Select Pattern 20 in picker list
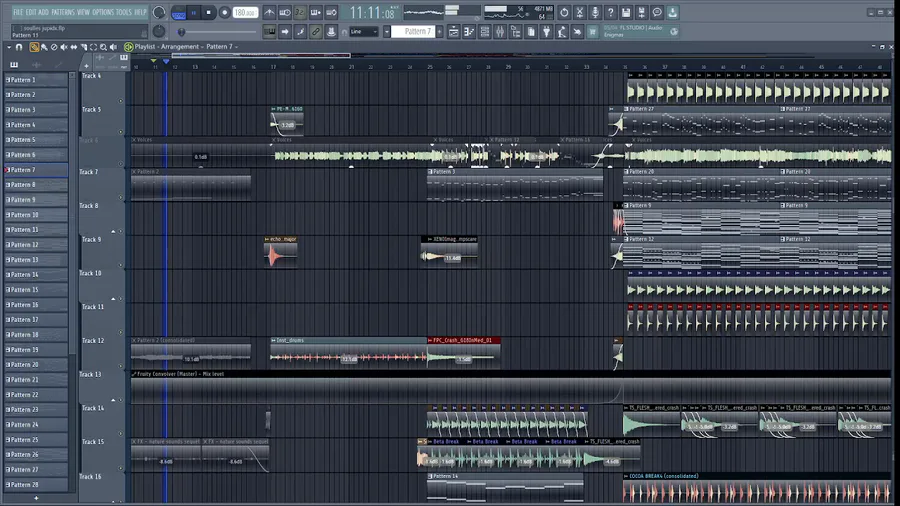 tap(36, 364)
